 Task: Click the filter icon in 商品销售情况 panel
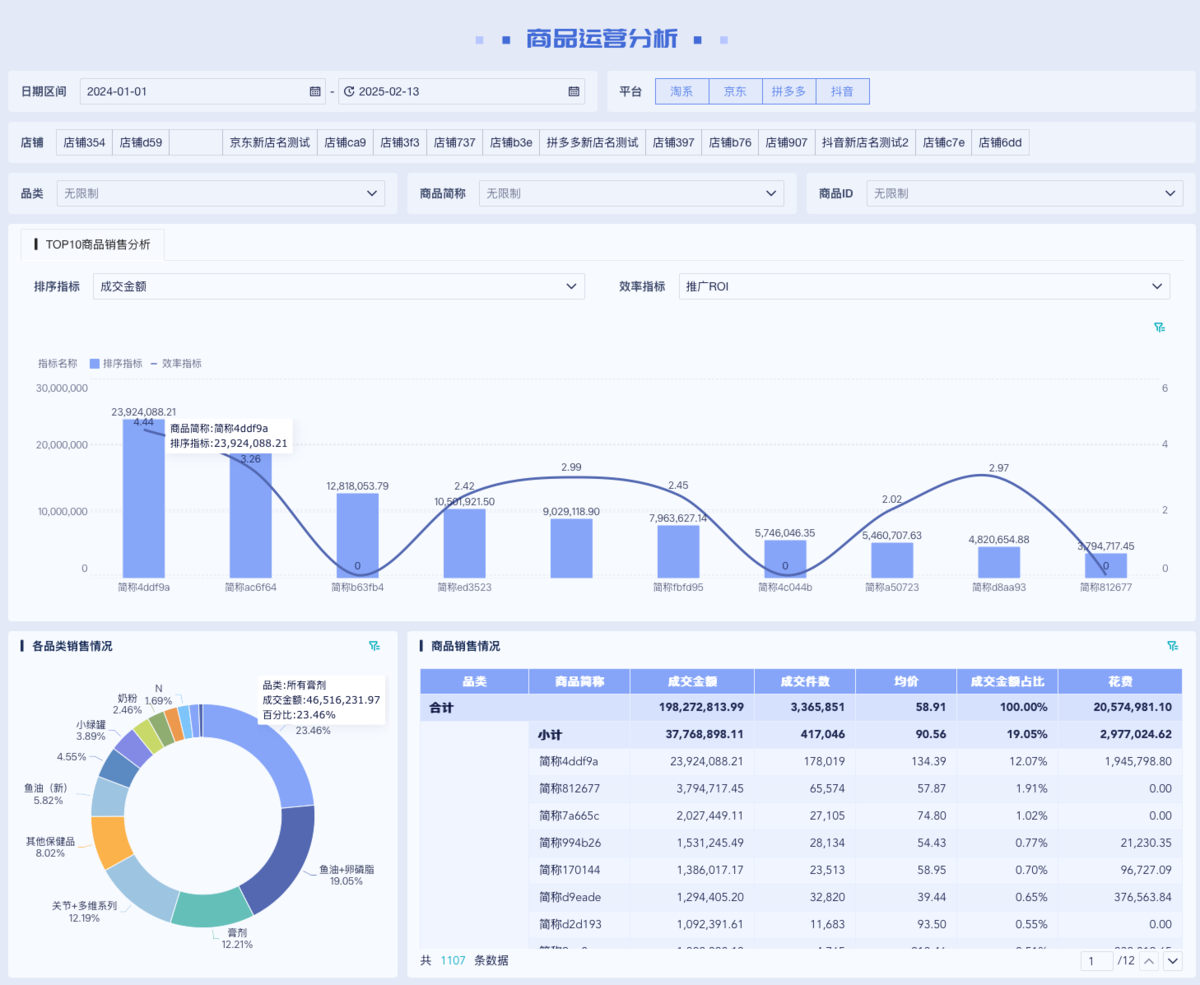pos(1173,646)
